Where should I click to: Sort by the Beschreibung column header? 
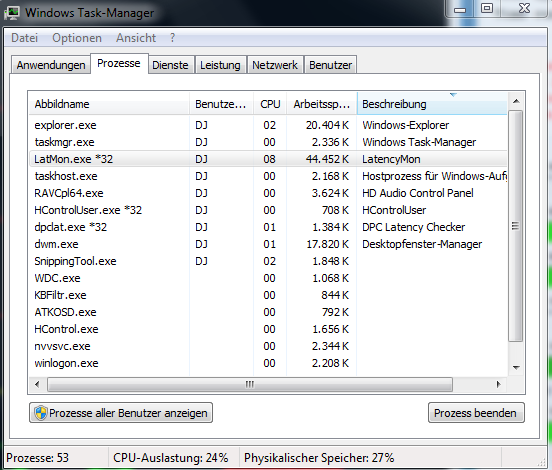[x=432, y=104]
